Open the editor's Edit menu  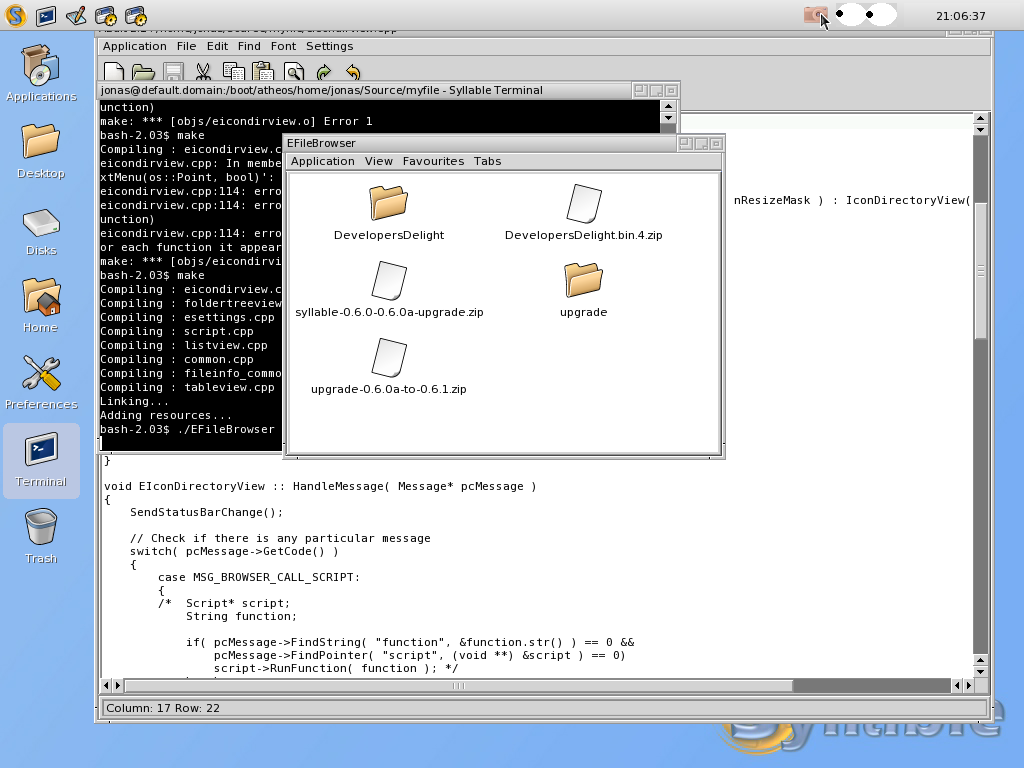point(217,46)
